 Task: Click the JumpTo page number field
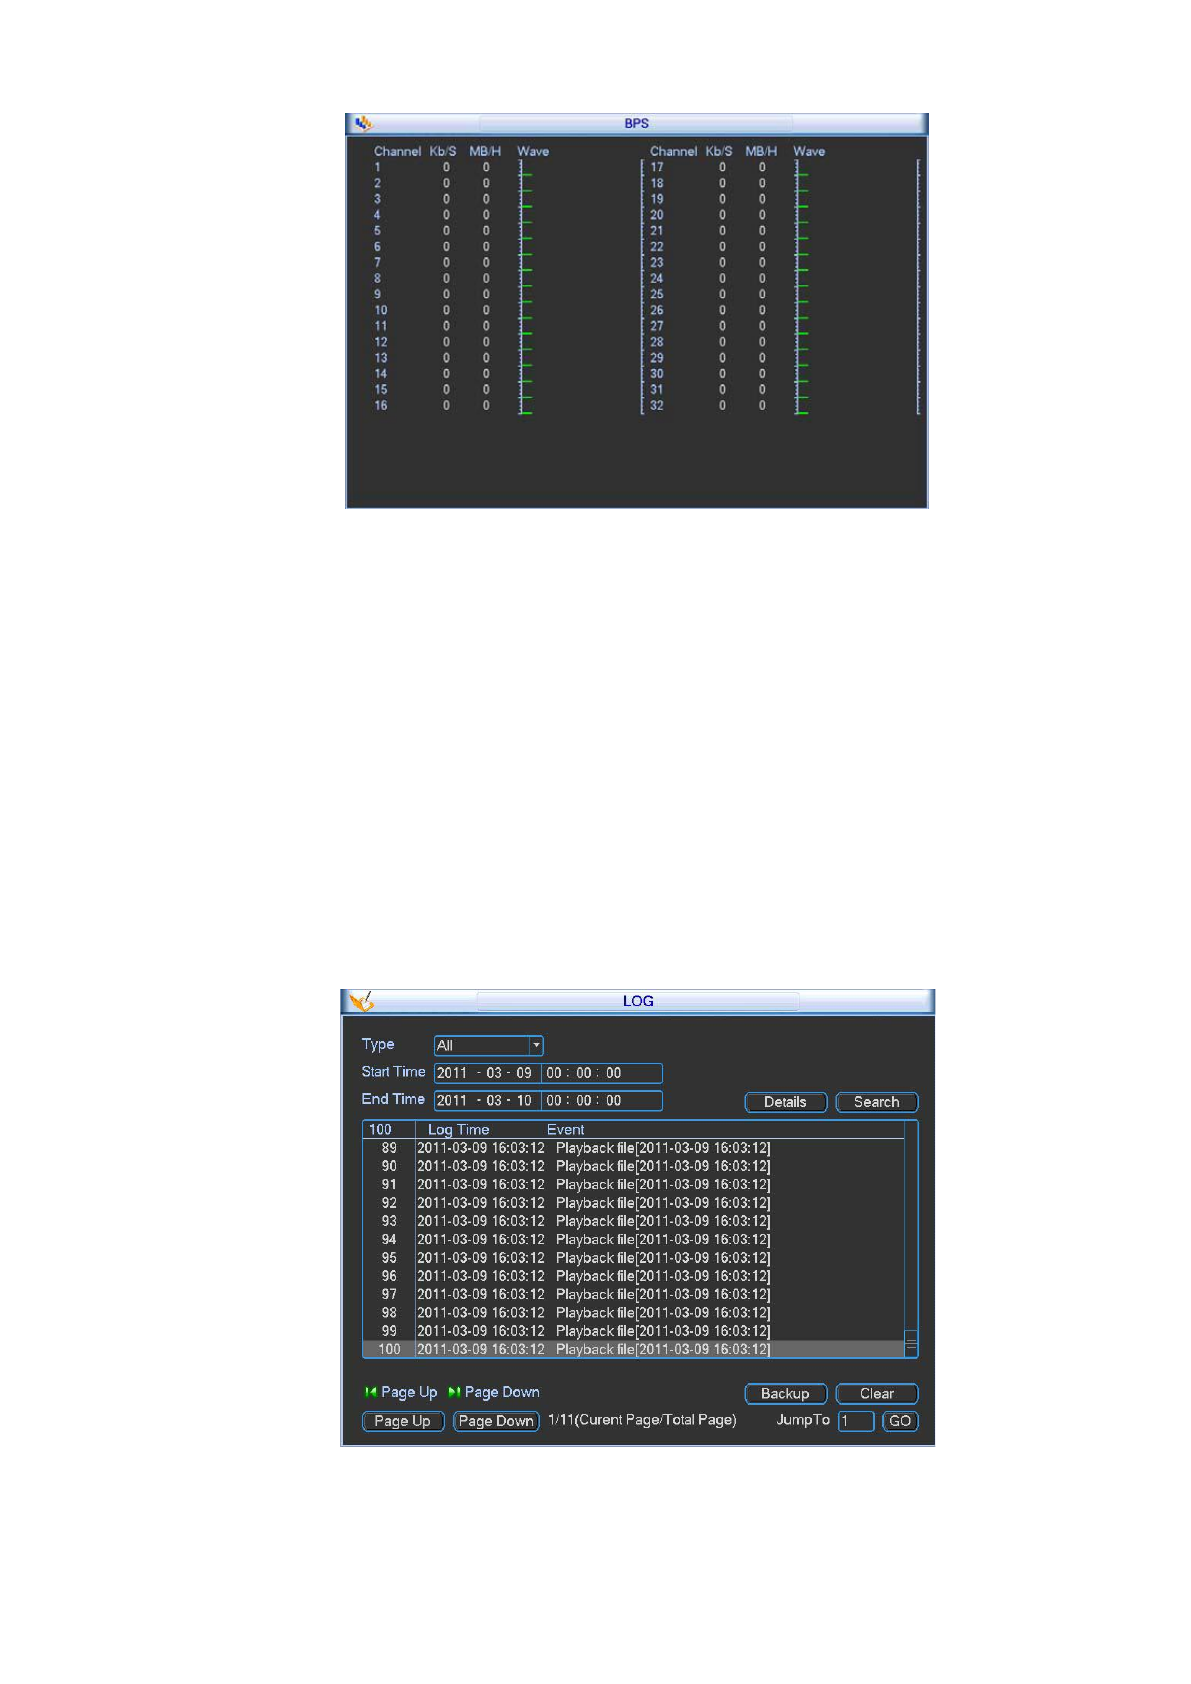click(856, 1421)
